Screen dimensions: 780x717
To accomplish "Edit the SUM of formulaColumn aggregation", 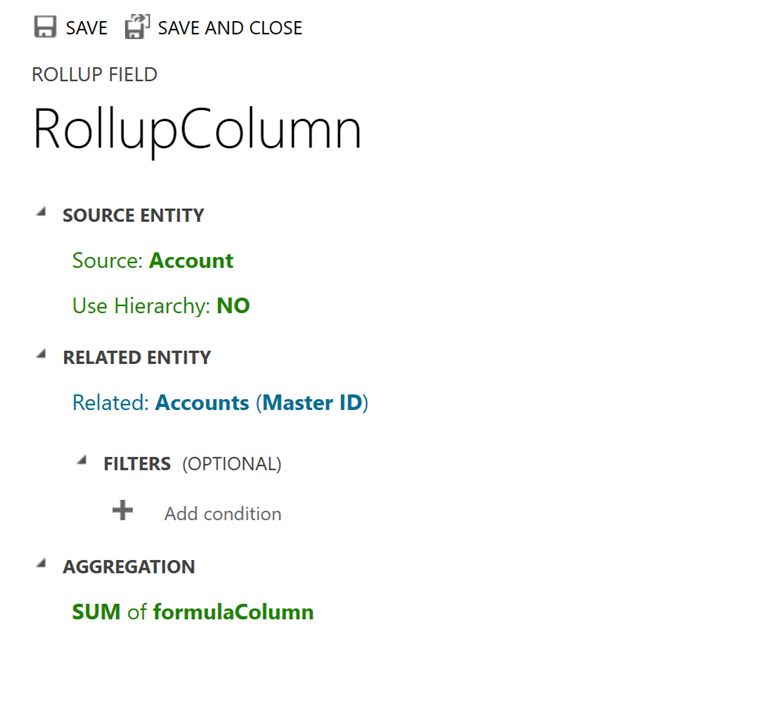I will [x=192, y=612].
